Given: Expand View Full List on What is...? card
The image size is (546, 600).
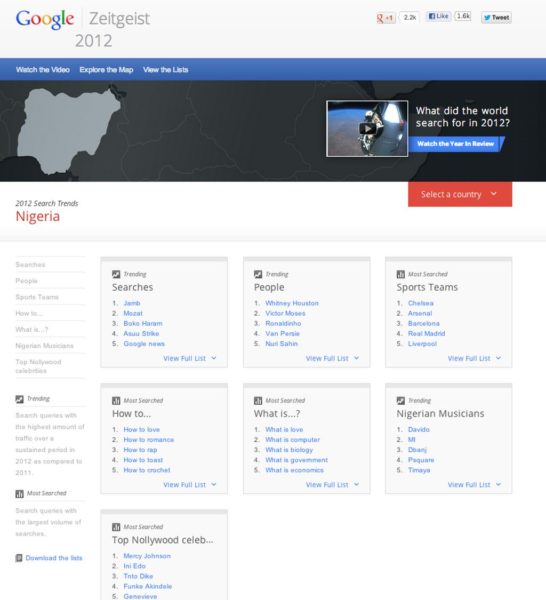Looking at the screenshot, I should click(332, 485).
